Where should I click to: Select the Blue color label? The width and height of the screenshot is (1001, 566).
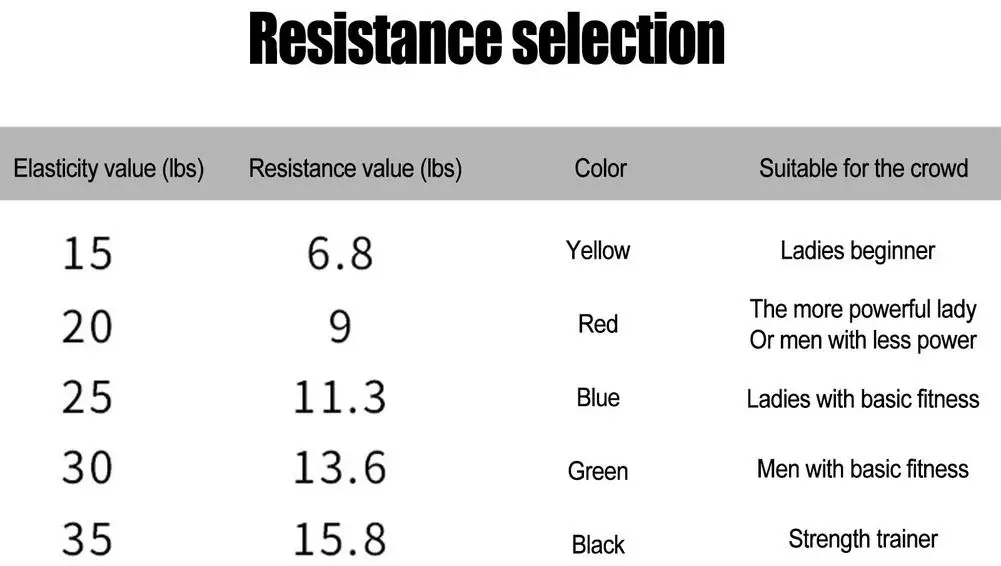[598, 398]
